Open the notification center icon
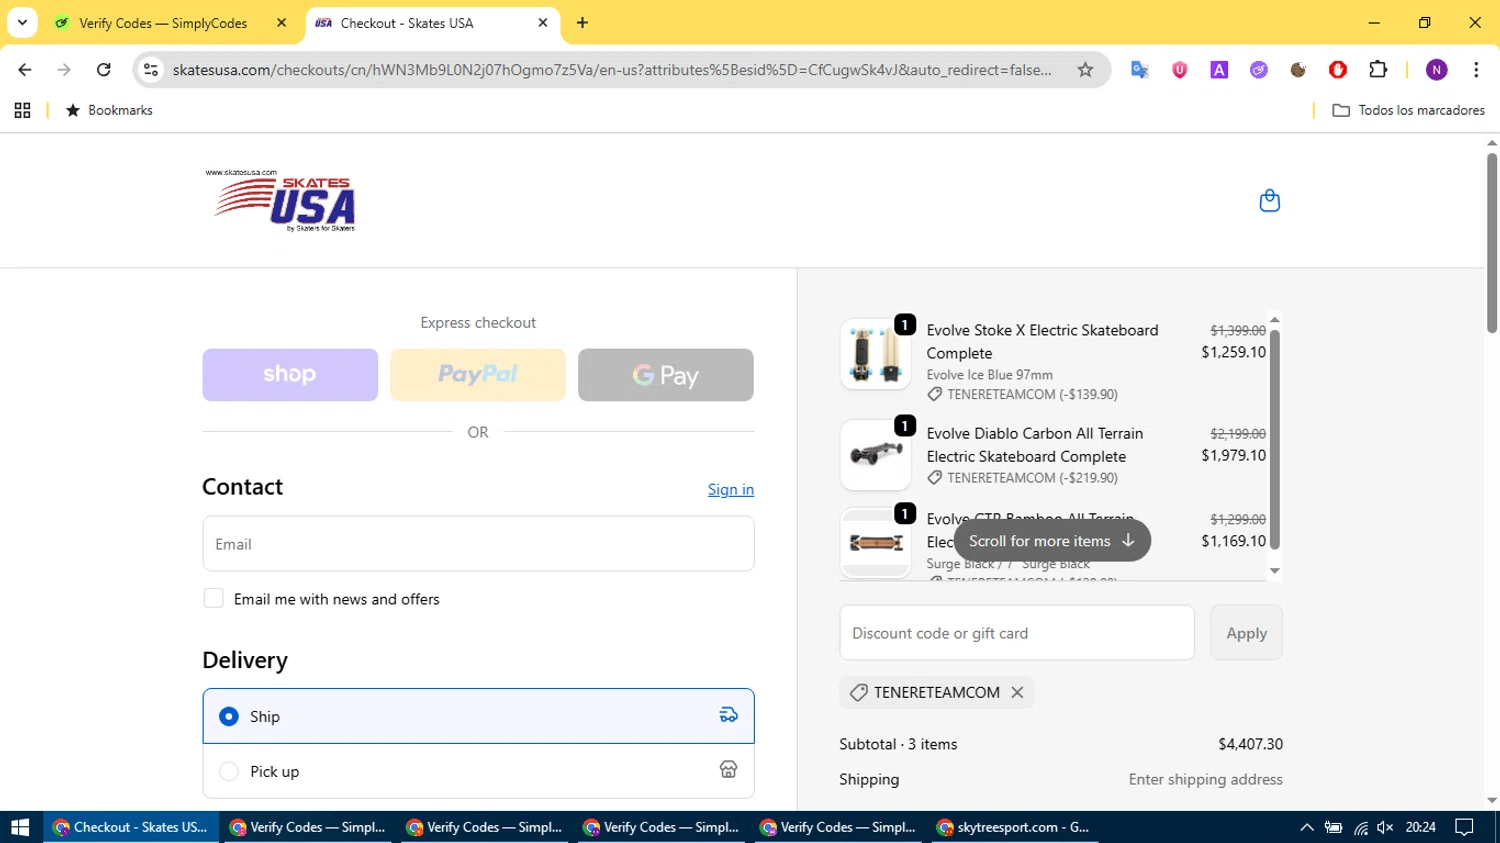1500x843 pixels. 1464,827
